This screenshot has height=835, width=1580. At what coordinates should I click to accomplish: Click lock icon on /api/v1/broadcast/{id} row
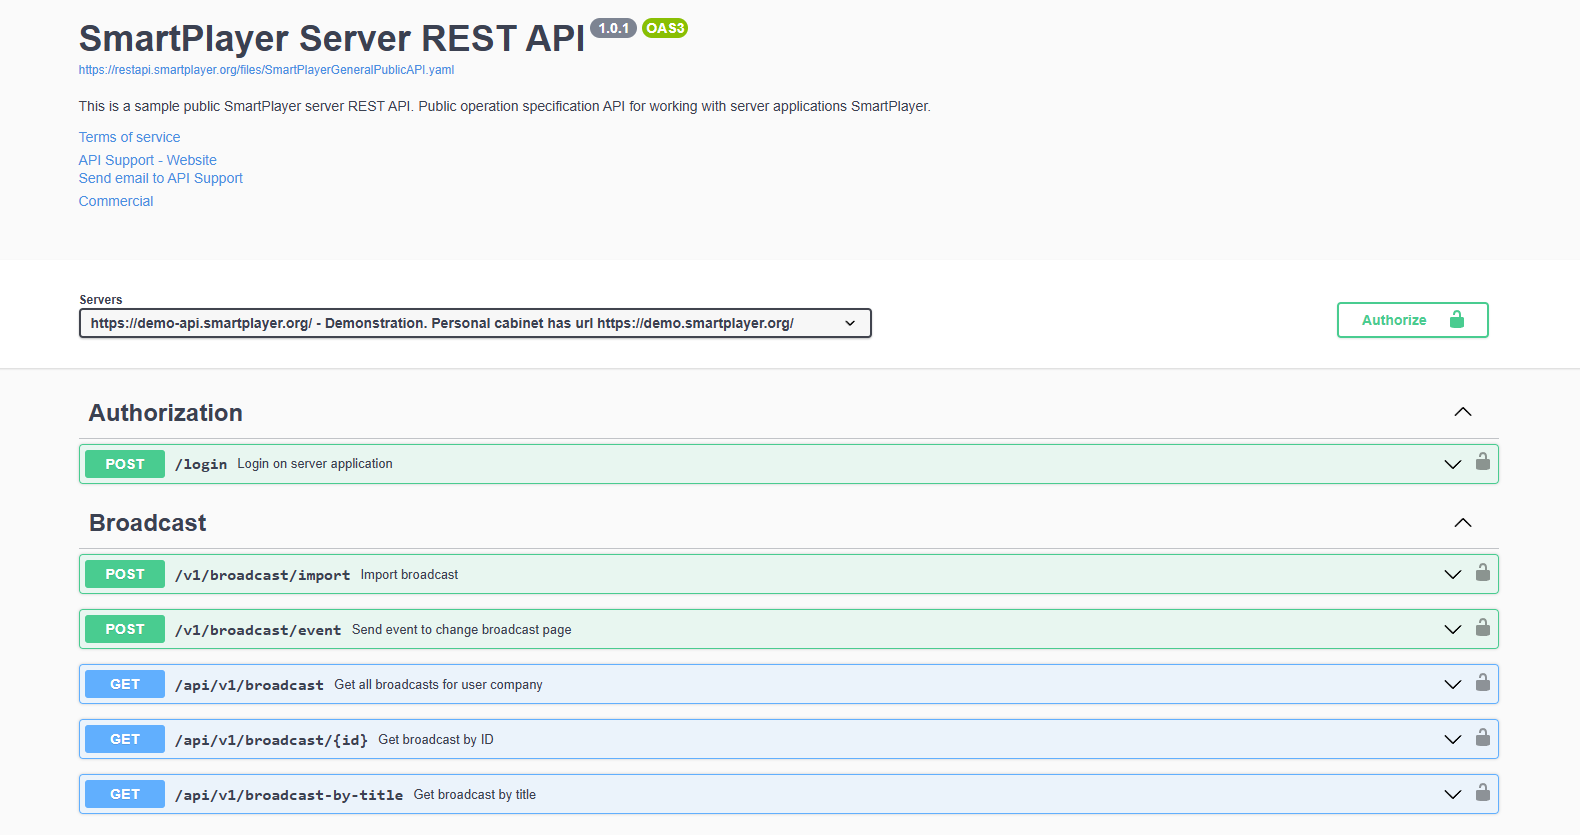point(1483,738)
